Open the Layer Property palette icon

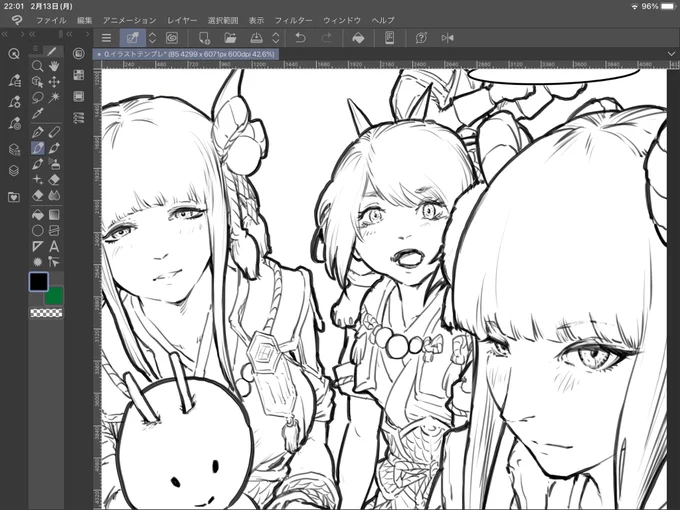(x=14, y=150)
